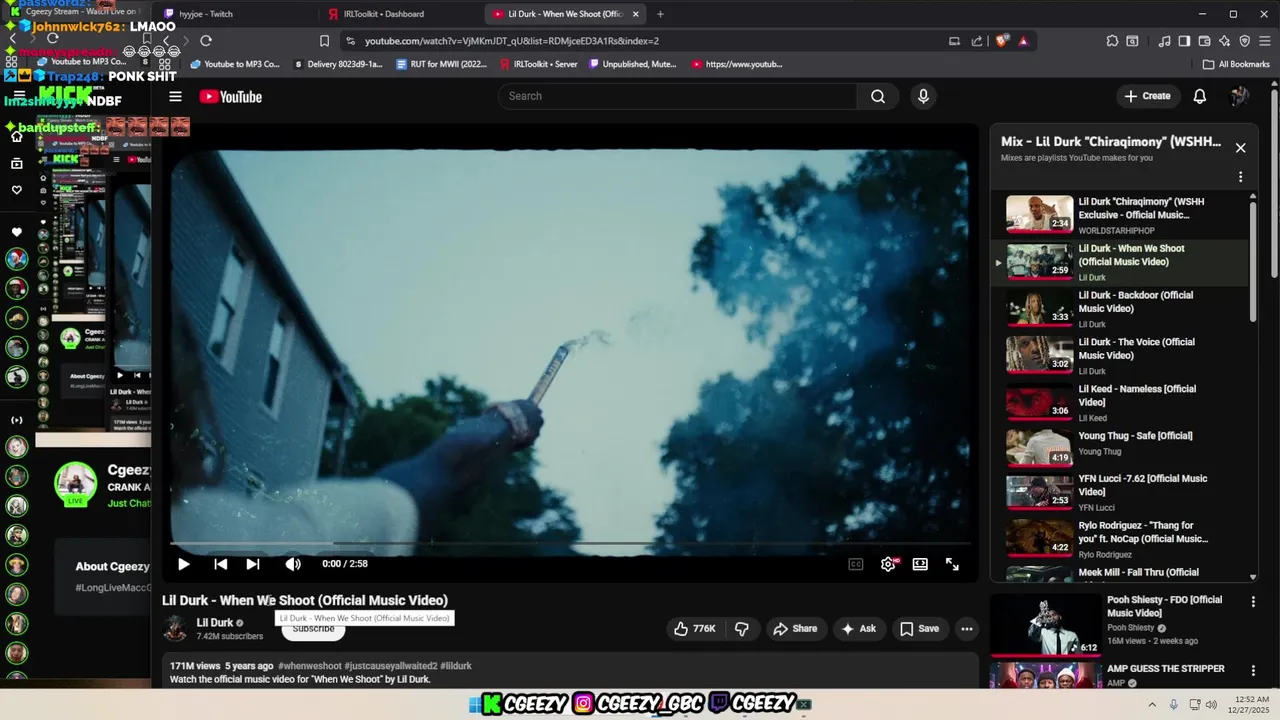
Task: Share the Lil Durk video
Action: click(x=795, y=629)
